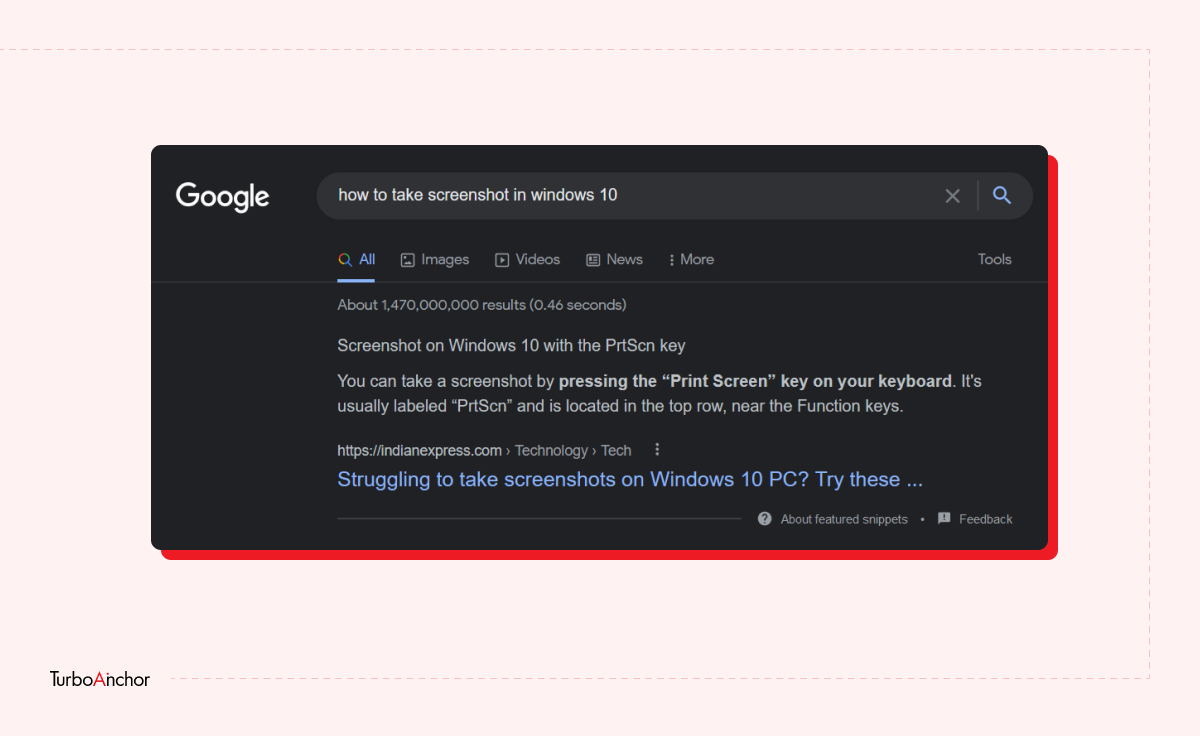Click the Videos tab play icon
The width and height of the screenshot is (1200, 736).
tap(502, 260)
